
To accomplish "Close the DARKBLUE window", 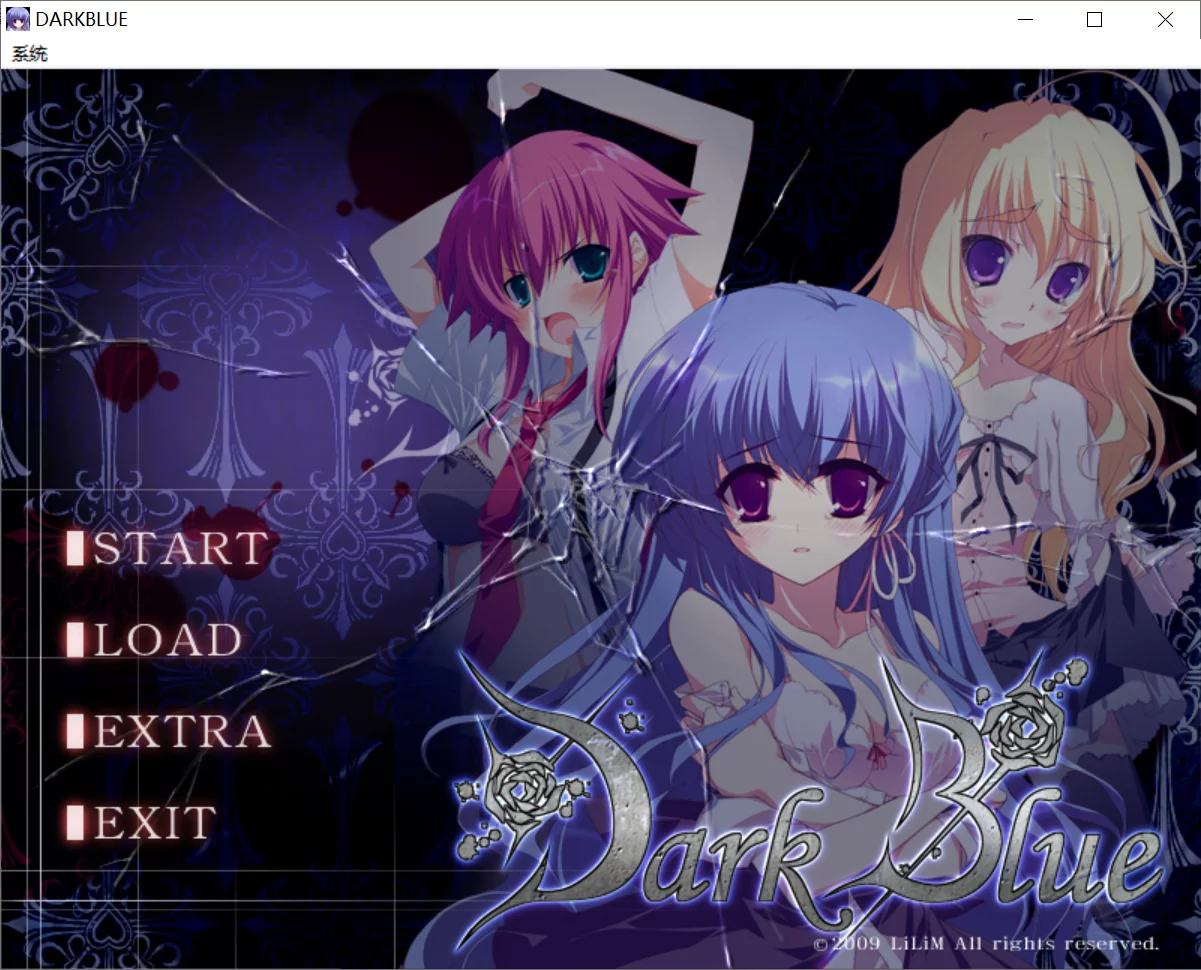I will click(1164, 19).
